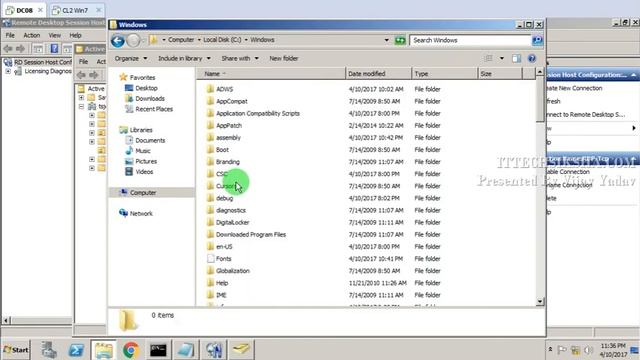Click the change view icon
Screen dimensions: 640x360
pos(489,58)
